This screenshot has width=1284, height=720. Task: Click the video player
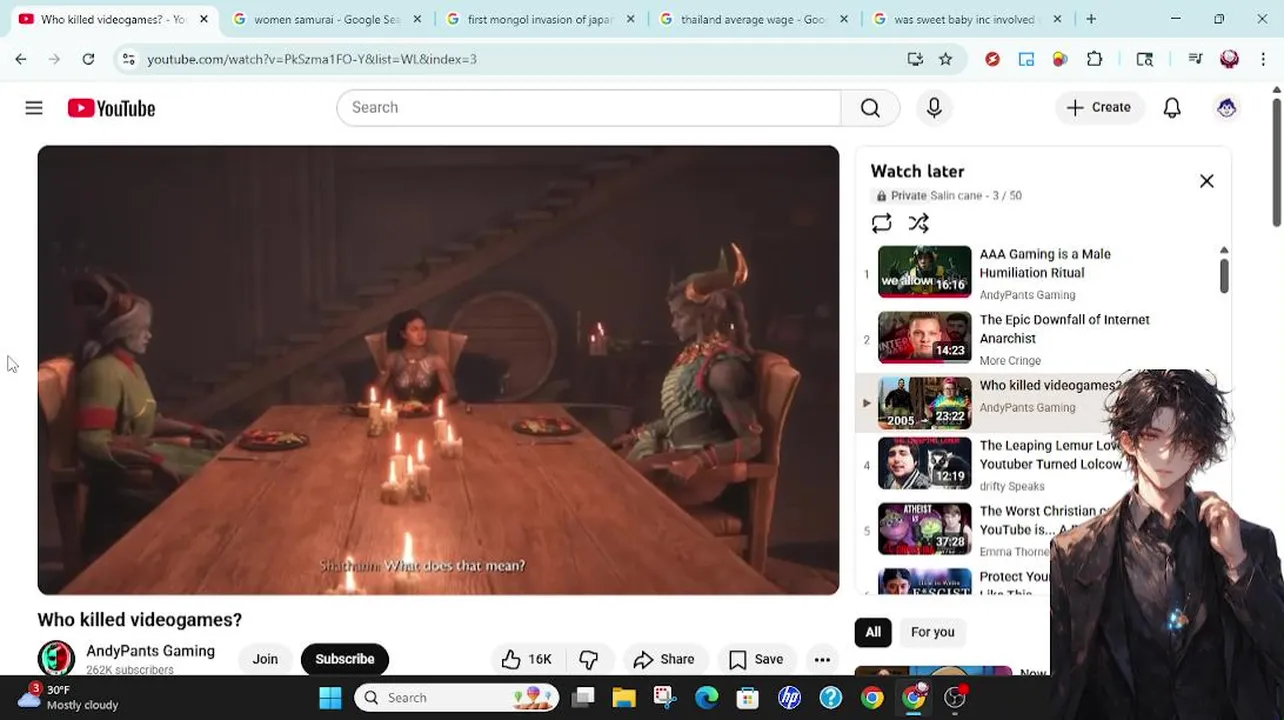(438, 370)
